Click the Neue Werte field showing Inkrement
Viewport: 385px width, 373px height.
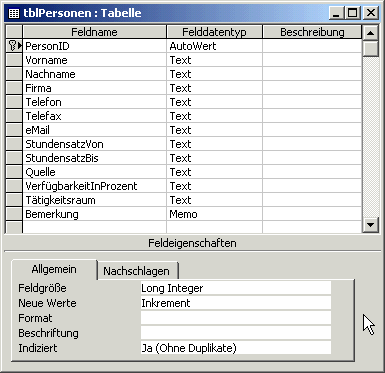click(x=236, y=303)
